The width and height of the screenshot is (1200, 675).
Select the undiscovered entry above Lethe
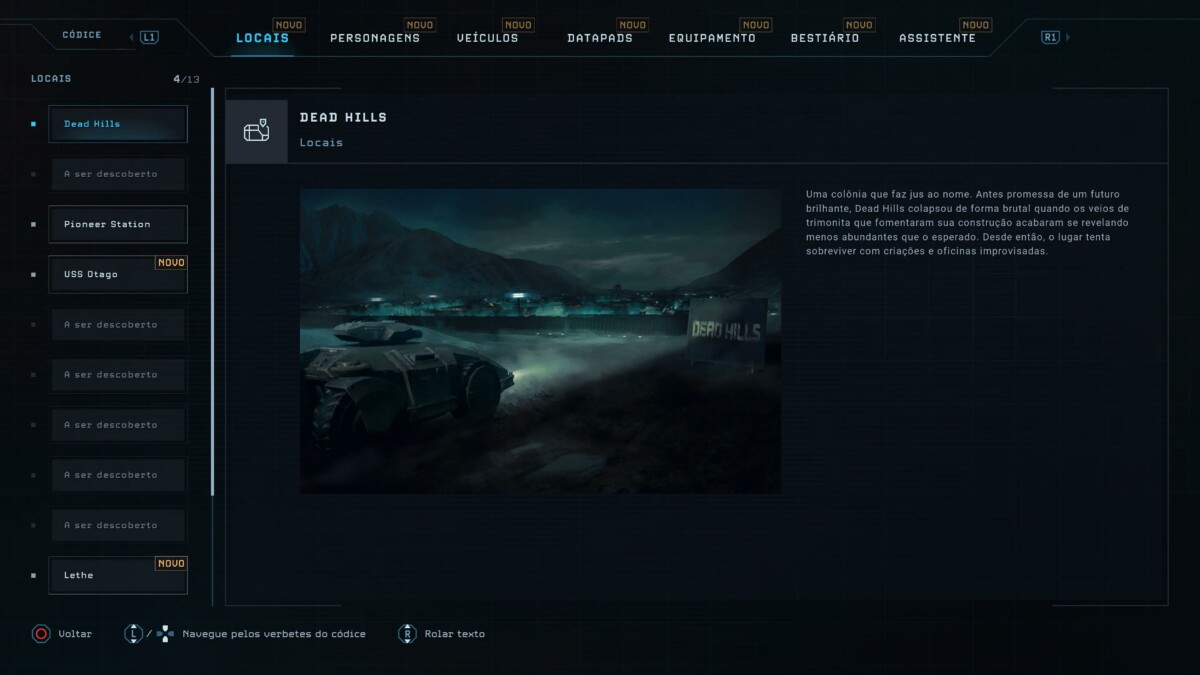coord(118,525)
